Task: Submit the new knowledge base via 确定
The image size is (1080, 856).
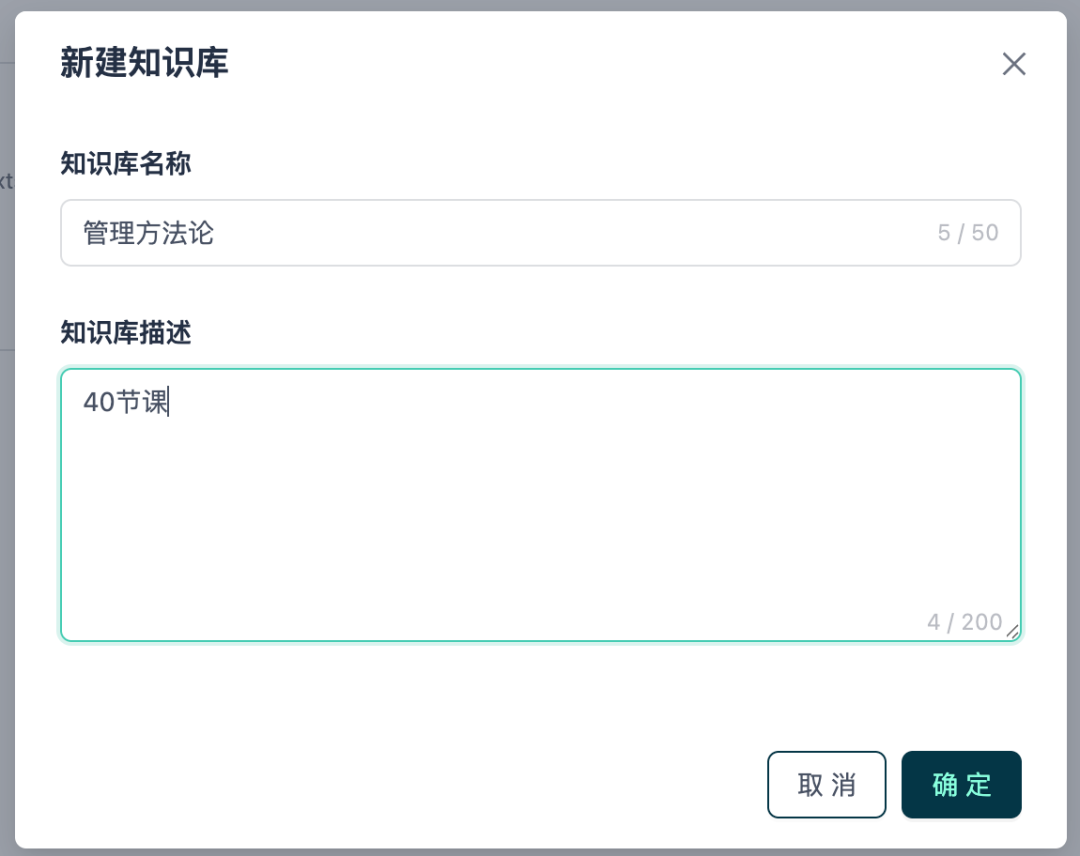Action: [x=961, y=784]
